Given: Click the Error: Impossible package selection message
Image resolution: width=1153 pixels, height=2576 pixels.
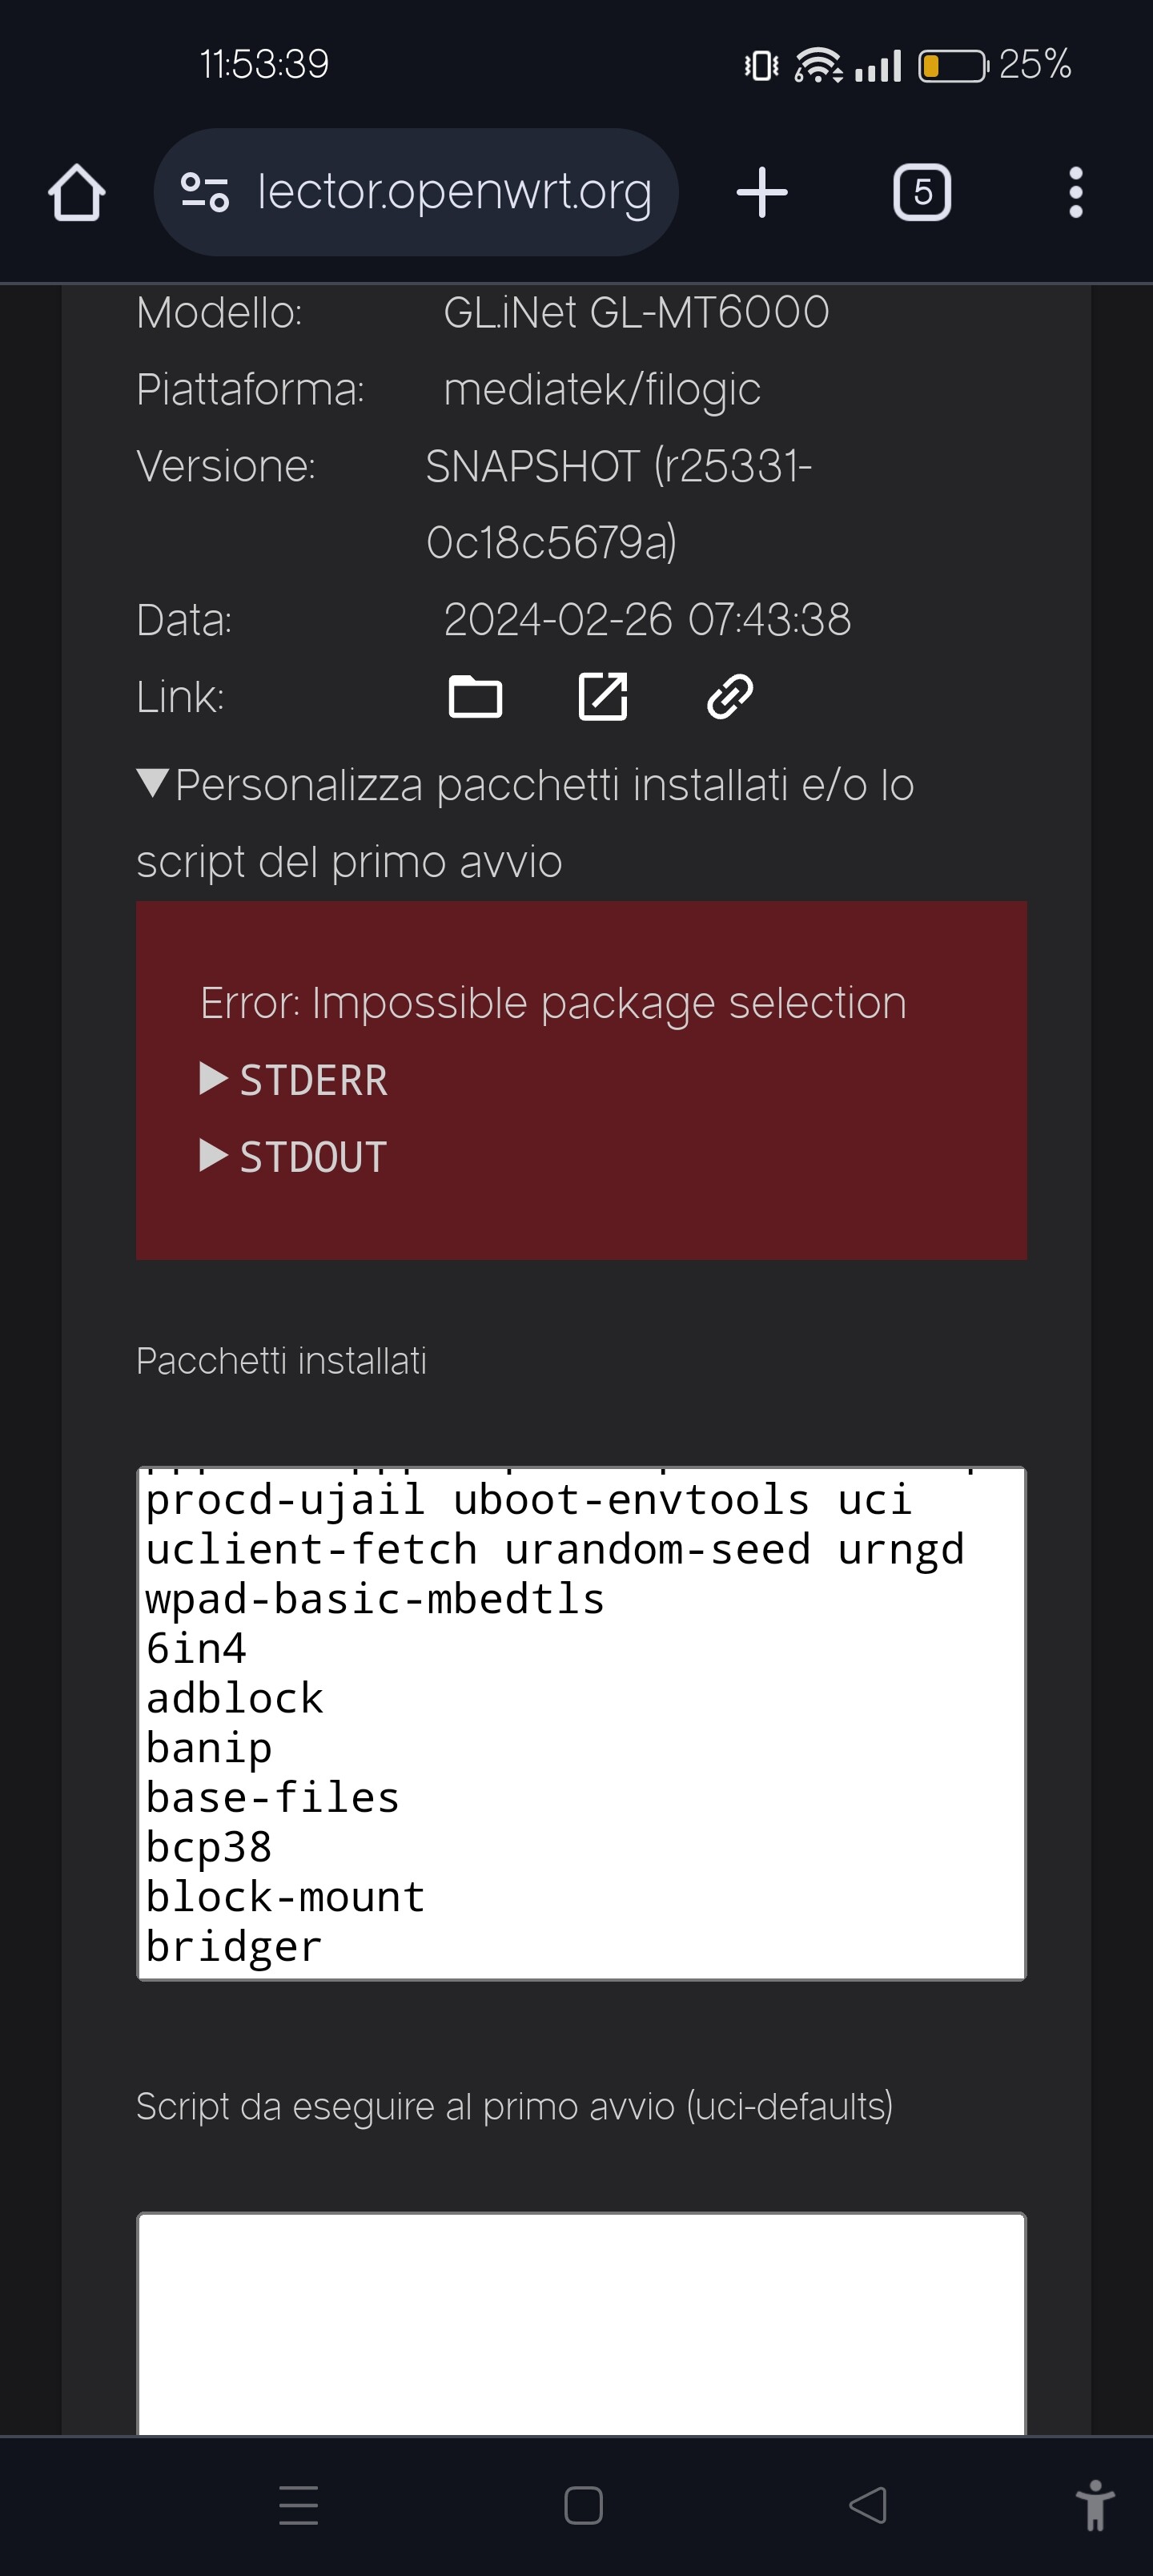Looking at the screenshot, I should coord(552,1003).
